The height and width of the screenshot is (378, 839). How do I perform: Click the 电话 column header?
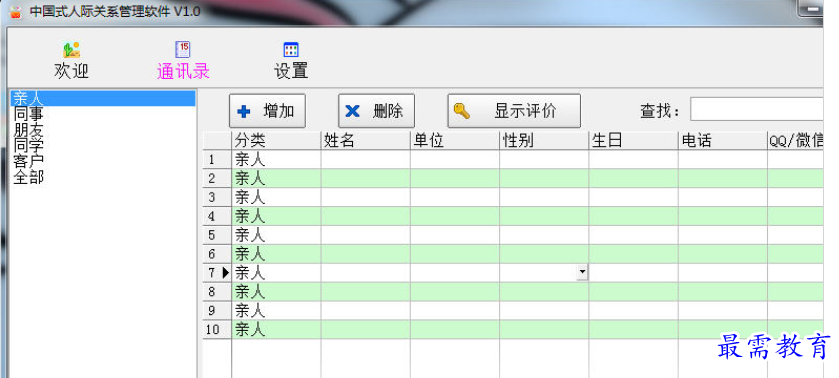point(723,140)
